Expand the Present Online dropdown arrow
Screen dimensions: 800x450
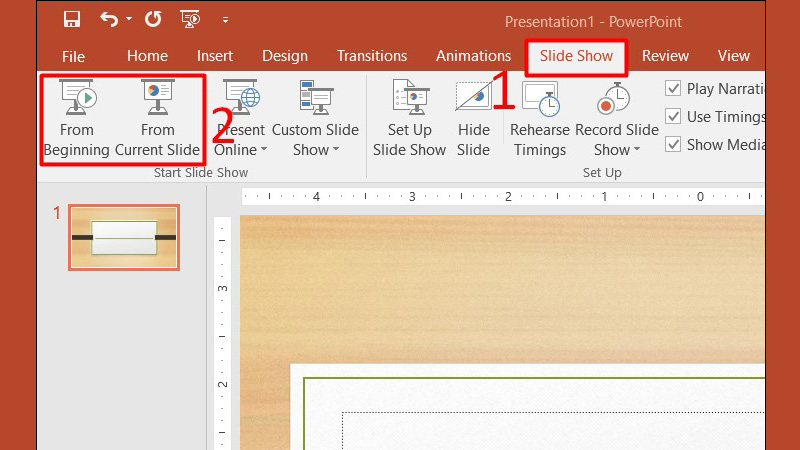click(x=264, y=149)
